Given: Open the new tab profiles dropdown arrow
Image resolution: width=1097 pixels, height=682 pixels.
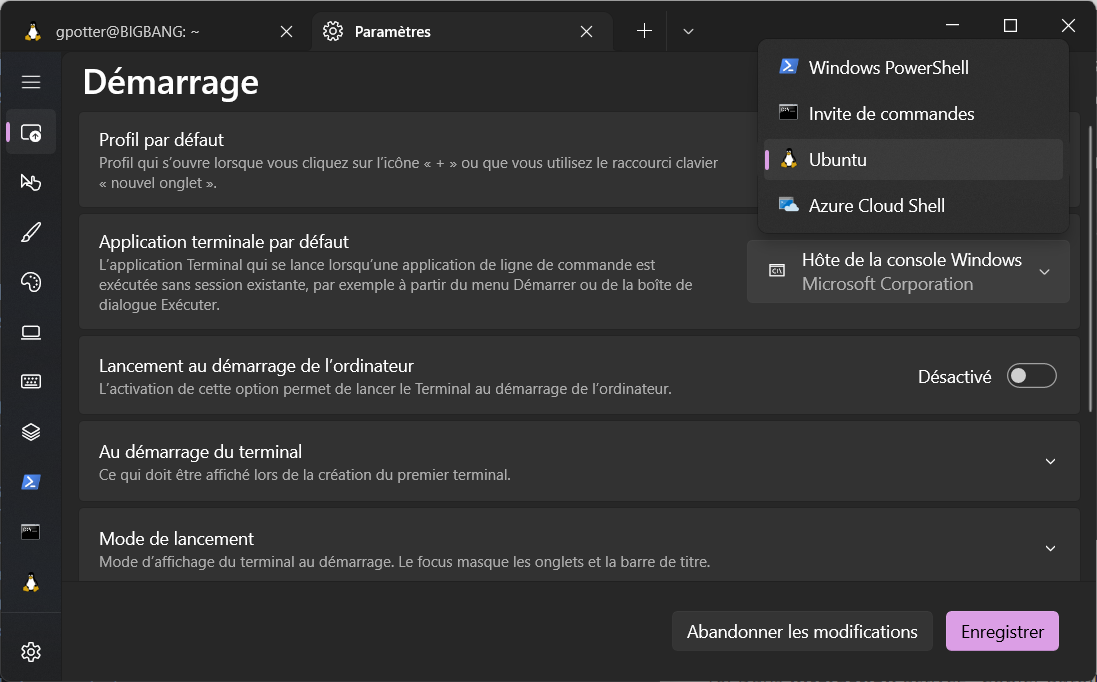Looking at the screenshot, I should tap(688, 31).
